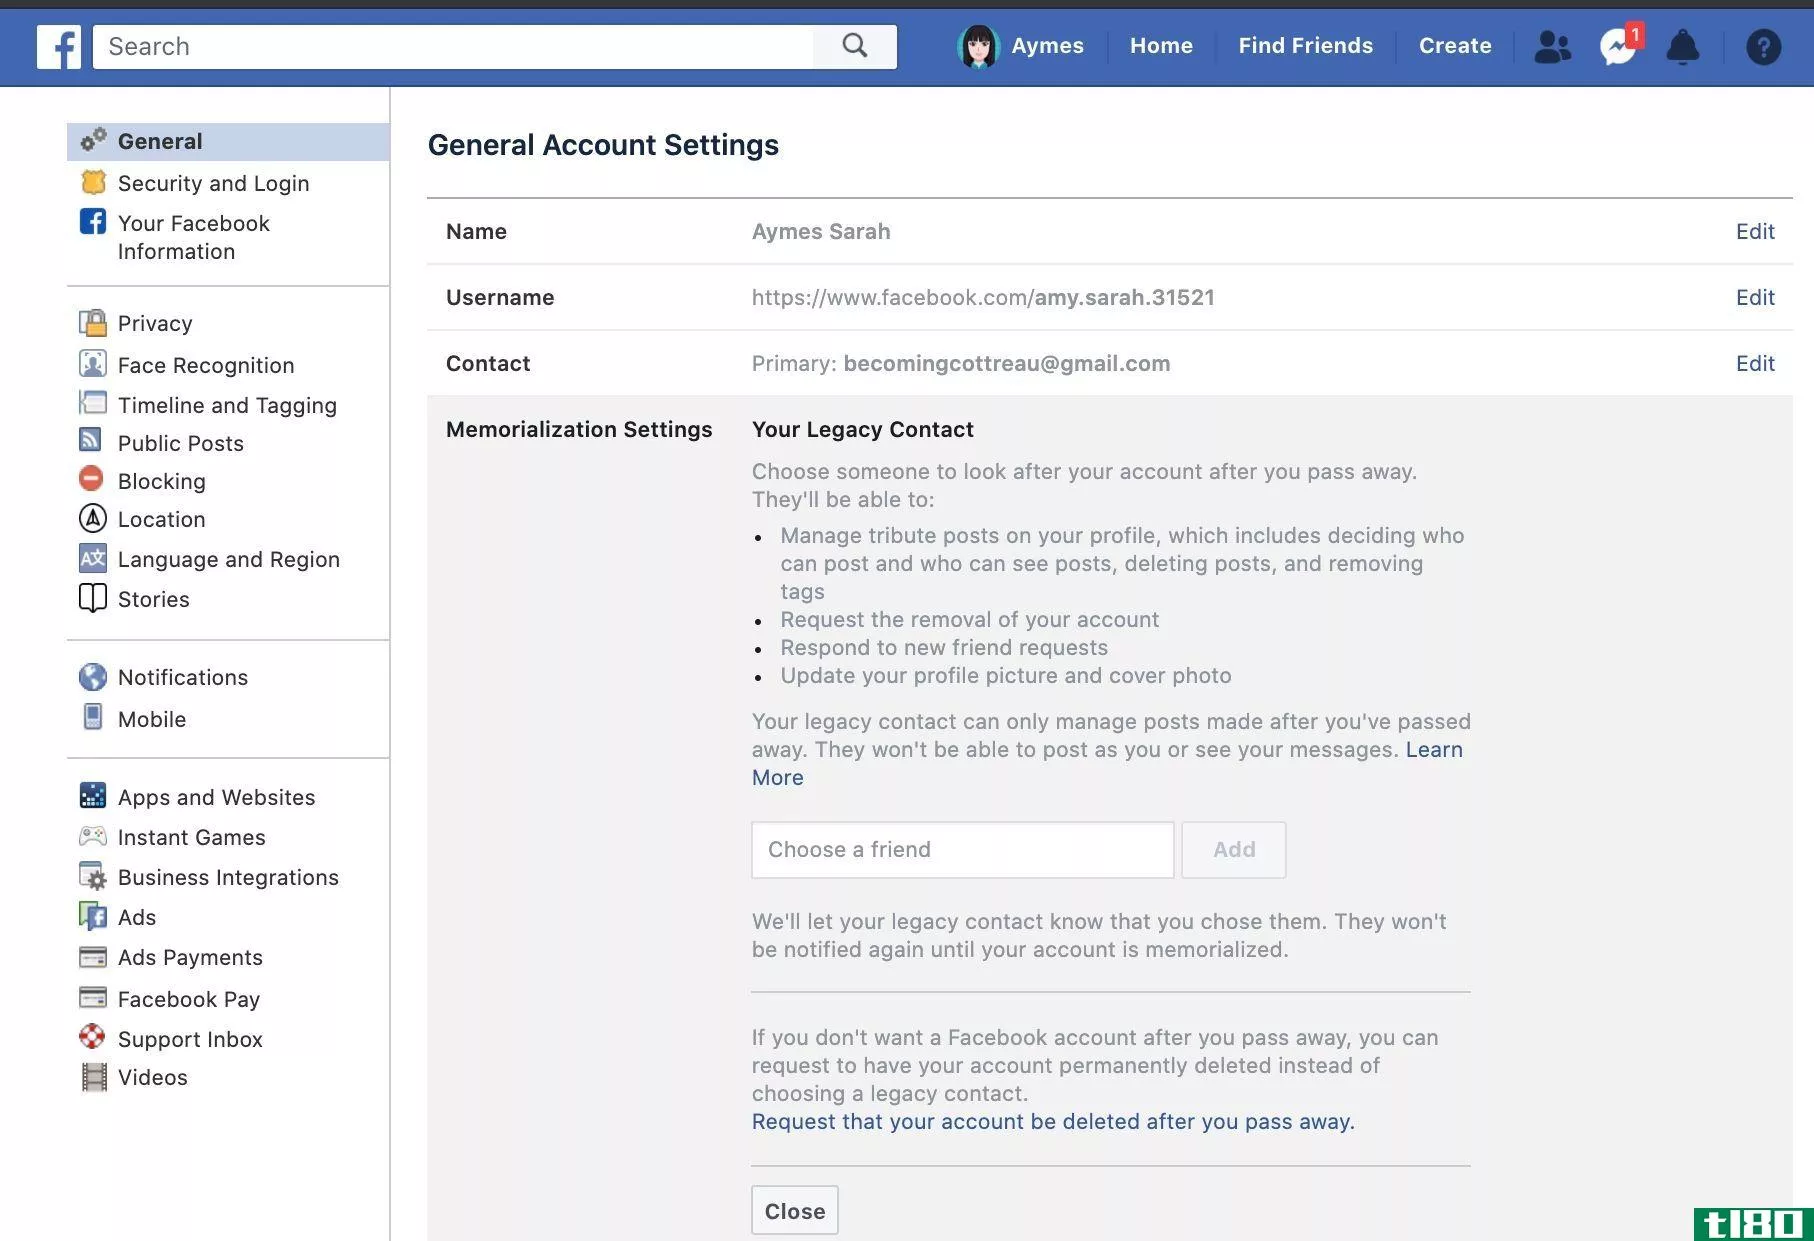Click the Apps and Websites icon
This screenshot has height=1241, width=1814.
93,796
